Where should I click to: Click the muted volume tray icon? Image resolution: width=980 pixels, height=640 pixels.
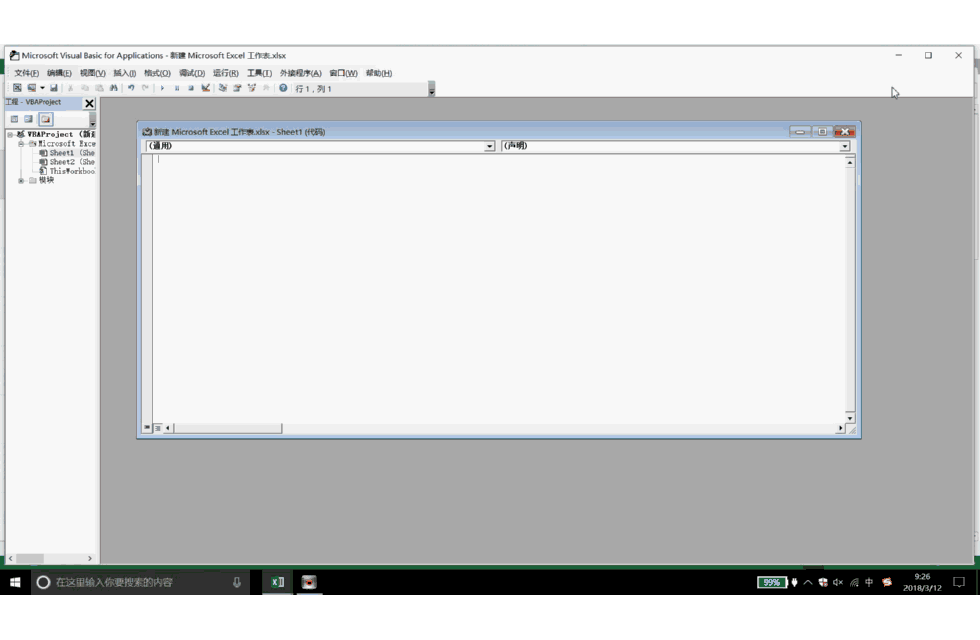point(838,582)
